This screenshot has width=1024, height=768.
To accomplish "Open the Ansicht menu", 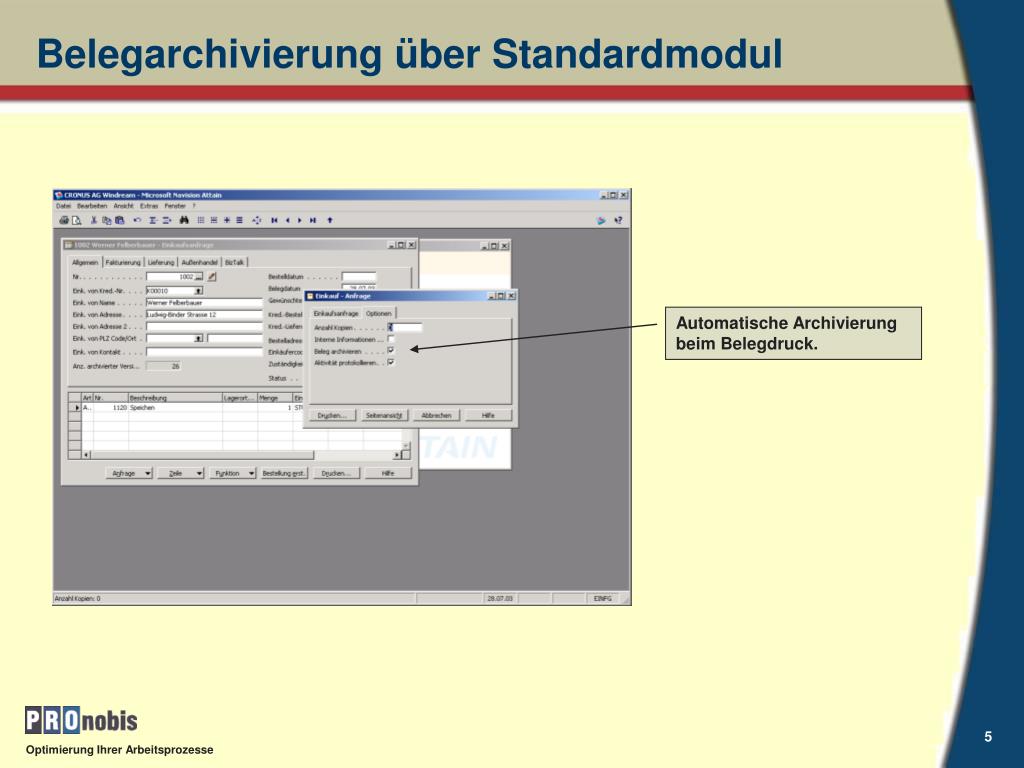I will pyautogui.click(x=123, y=206).
